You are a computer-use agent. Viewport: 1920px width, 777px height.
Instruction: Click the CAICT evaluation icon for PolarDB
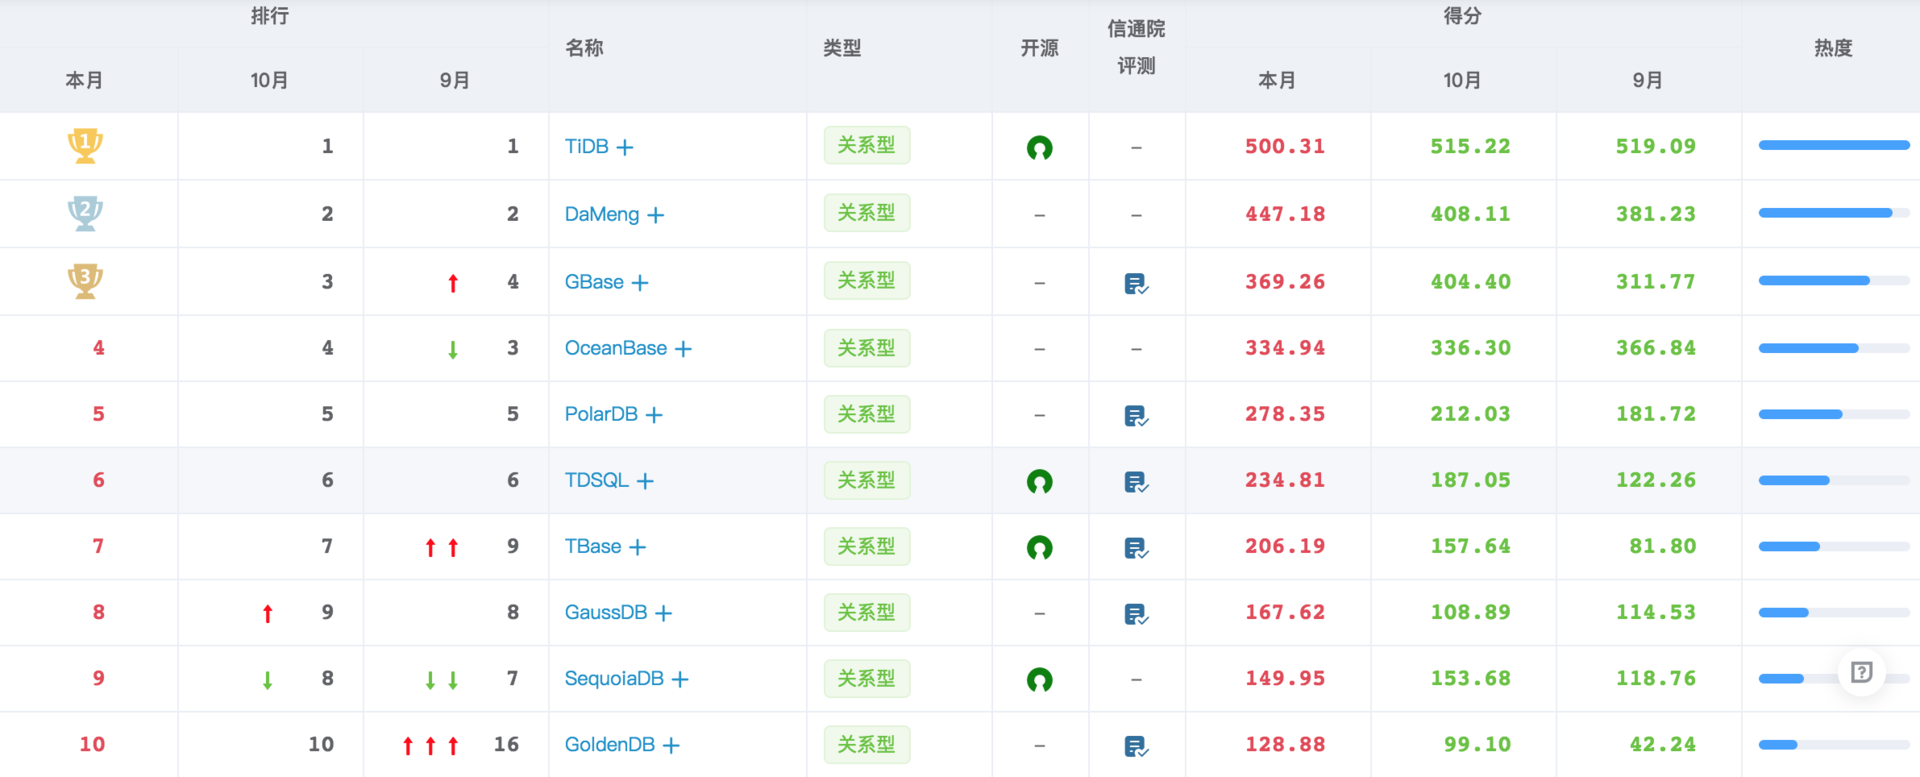1136,416
